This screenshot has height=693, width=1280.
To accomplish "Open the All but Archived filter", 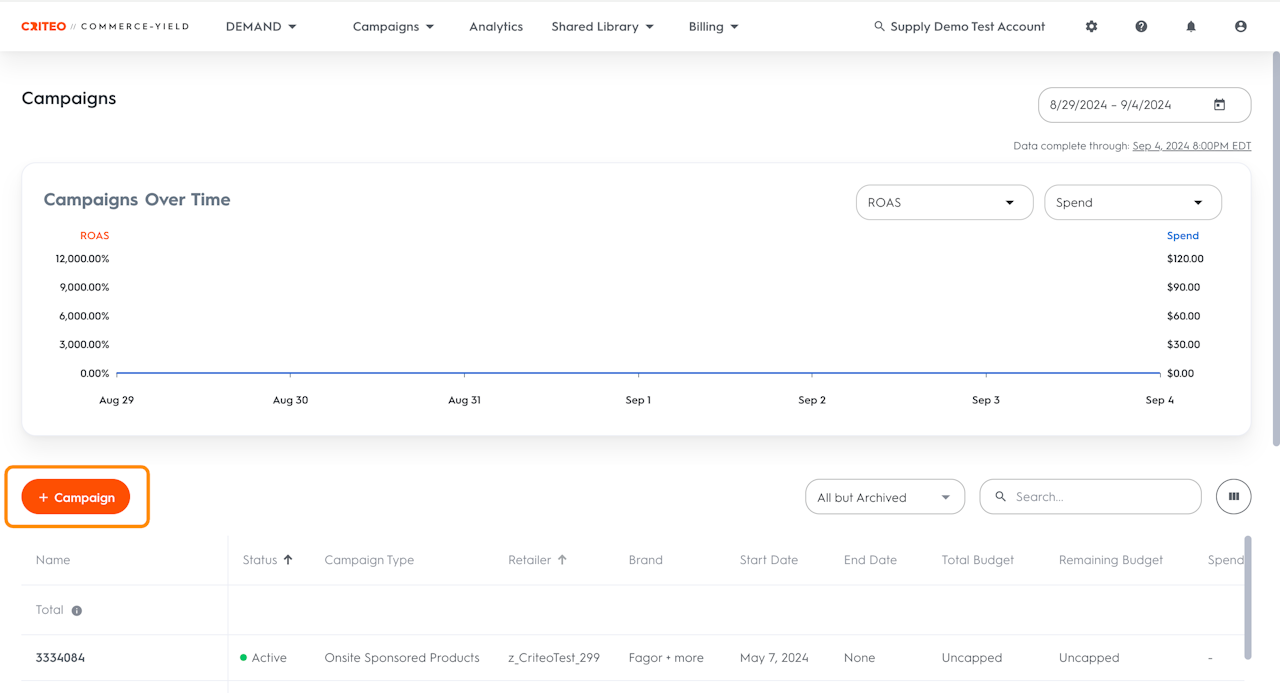I will pyautogui.click(x=884, y=497).
